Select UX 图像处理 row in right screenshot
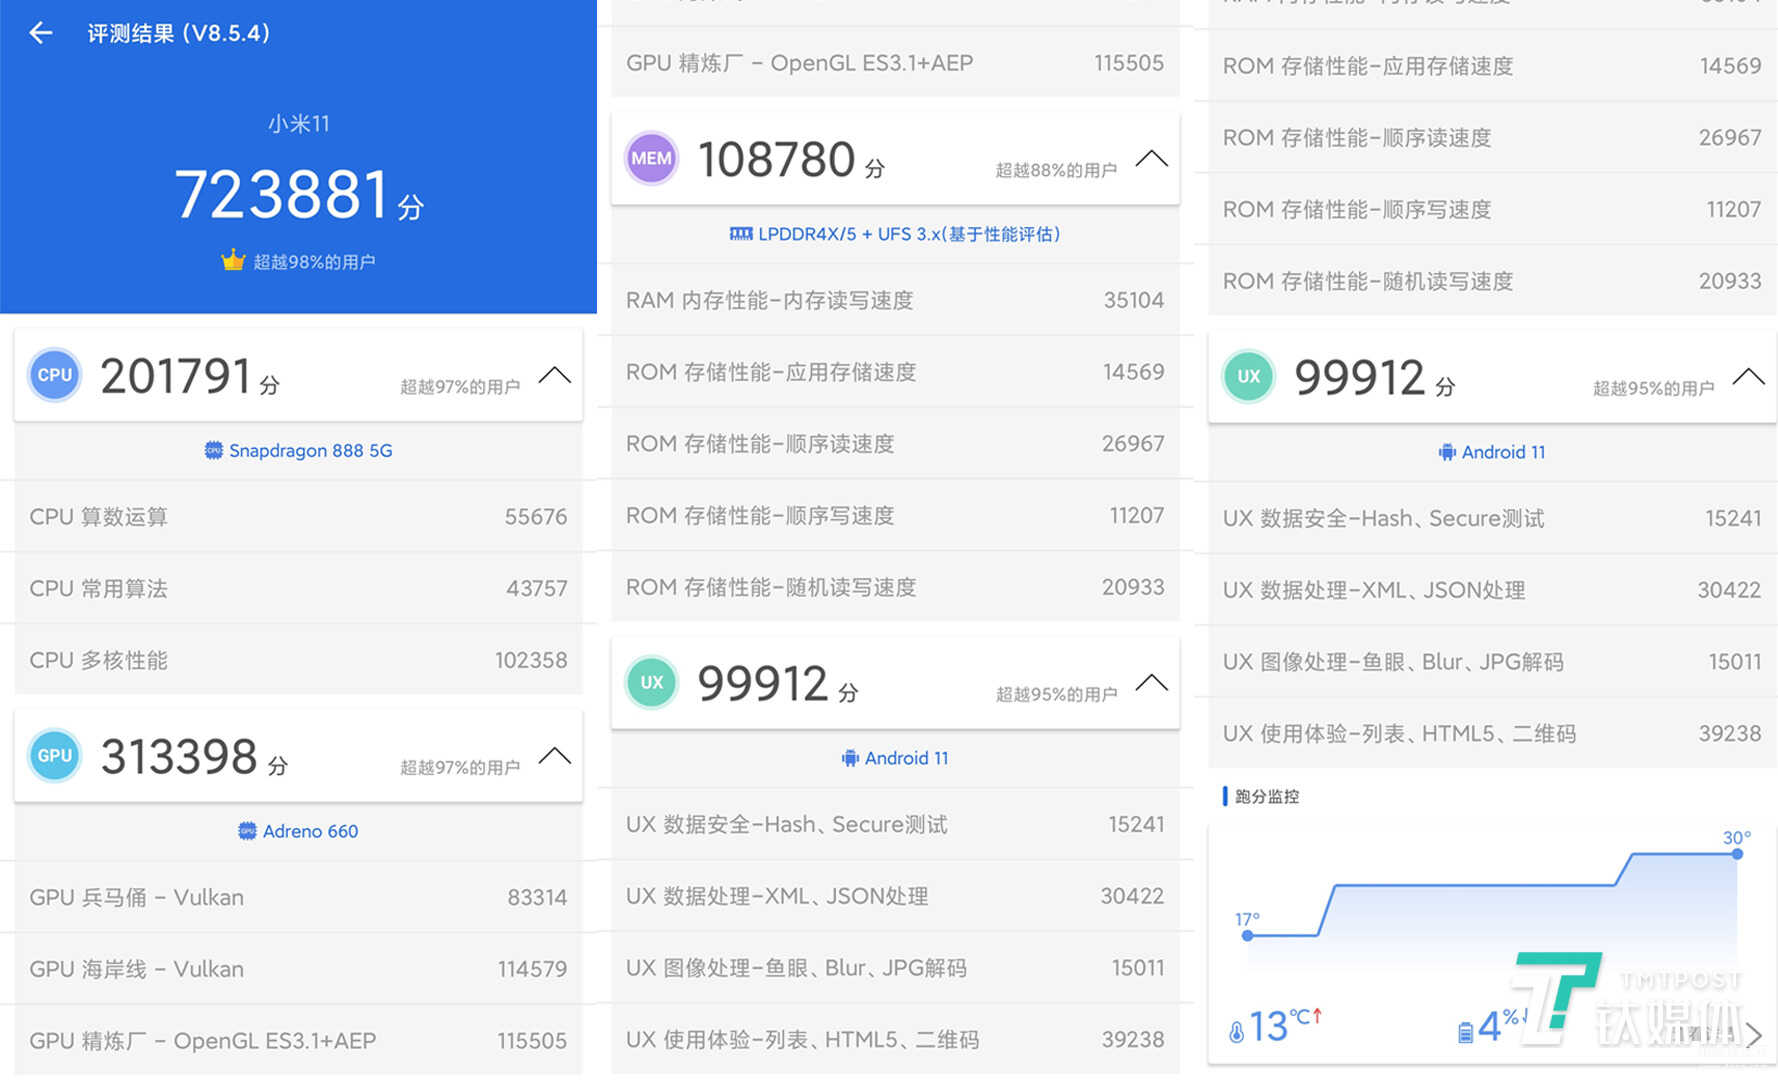 point(1492,662)
